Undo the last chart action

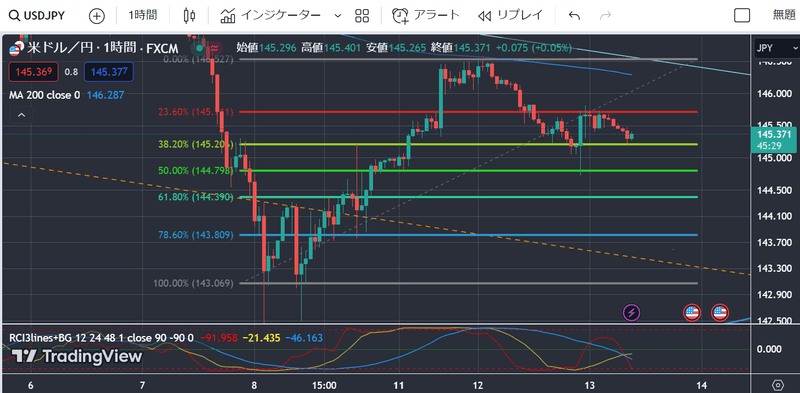[574, 16]
